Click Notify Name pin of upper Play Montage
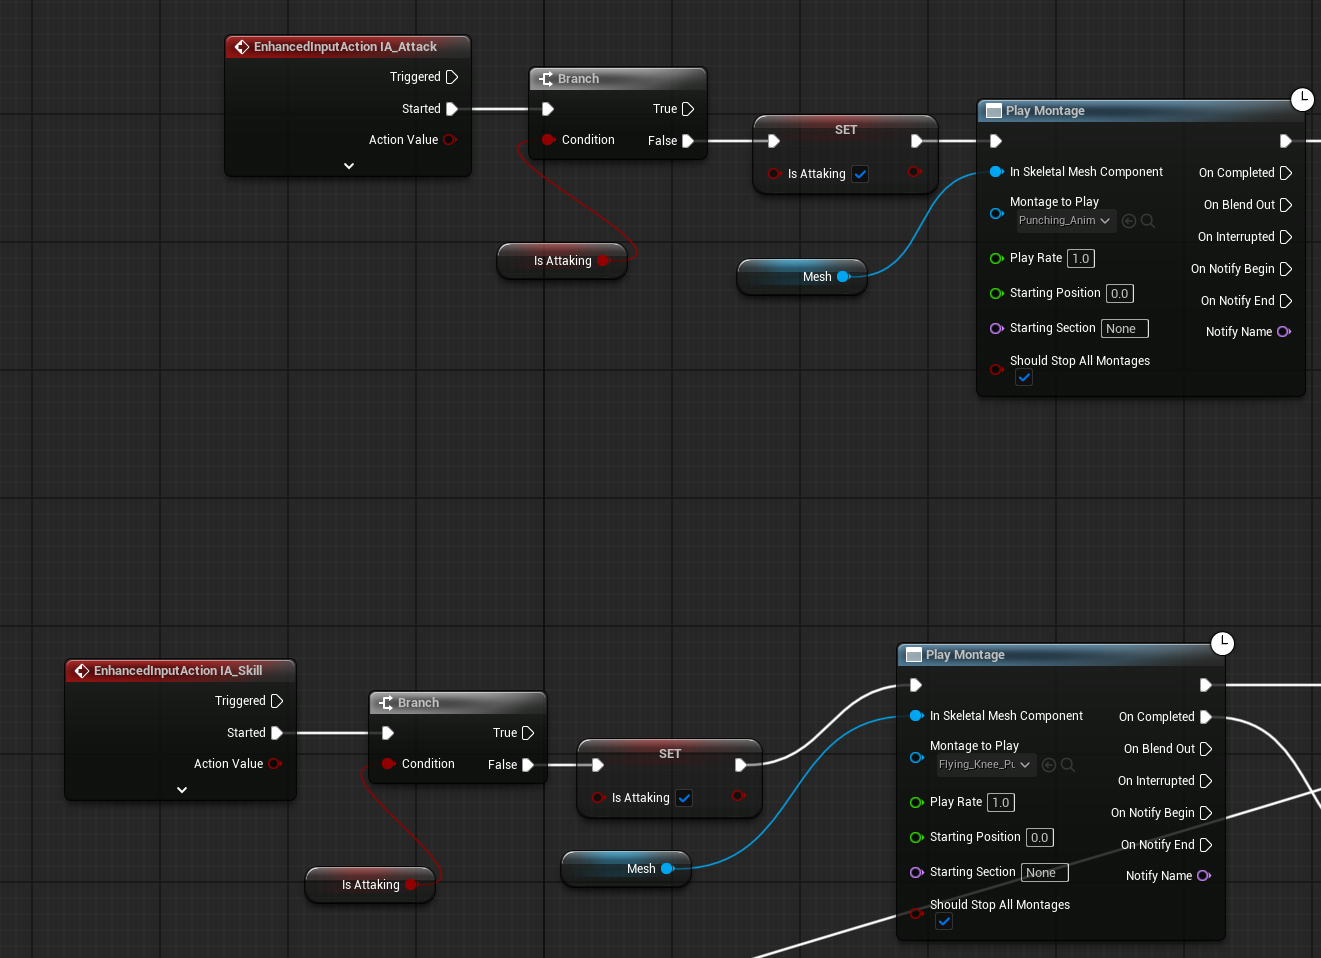 point(1284,332)
